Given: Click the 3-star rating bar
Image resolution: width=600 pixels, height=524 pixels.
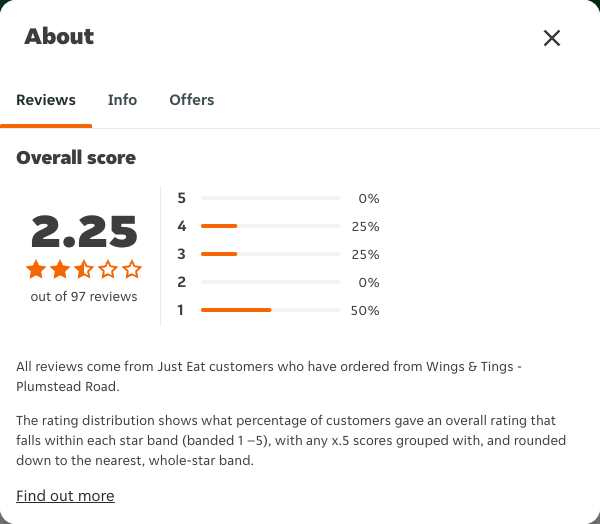Looking at the screenshot, I should [271, 254].
